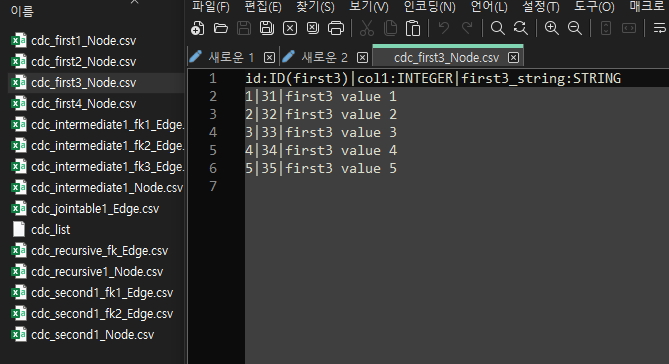This screenshot has width=669, height=364.
Task: Select cdc_intermediate1_fk2_Edge file
Action: (108, 146)
